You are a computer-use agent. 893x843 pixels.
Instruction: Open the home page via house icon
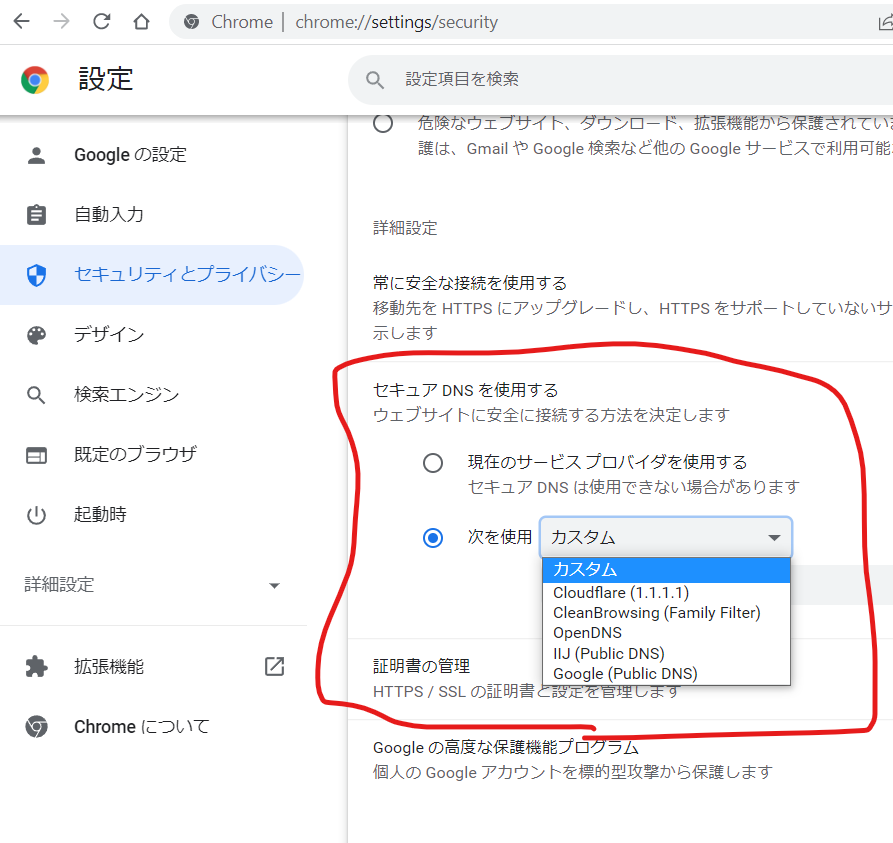click(x=141, y=22)
